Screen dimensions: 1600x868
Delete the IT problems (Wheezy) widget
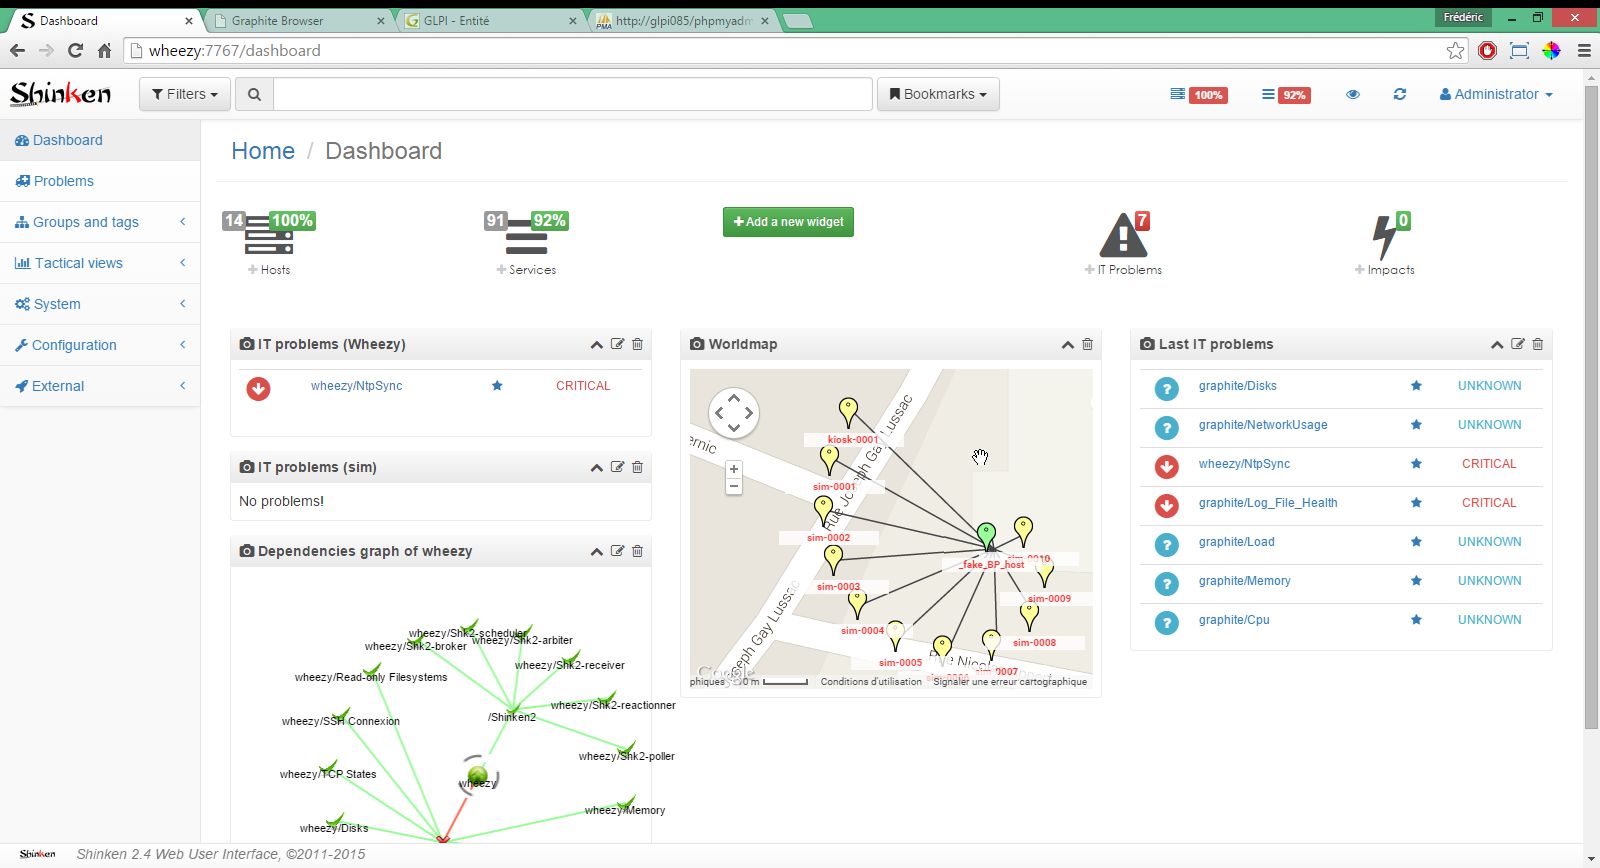click(x=637, y=344)
